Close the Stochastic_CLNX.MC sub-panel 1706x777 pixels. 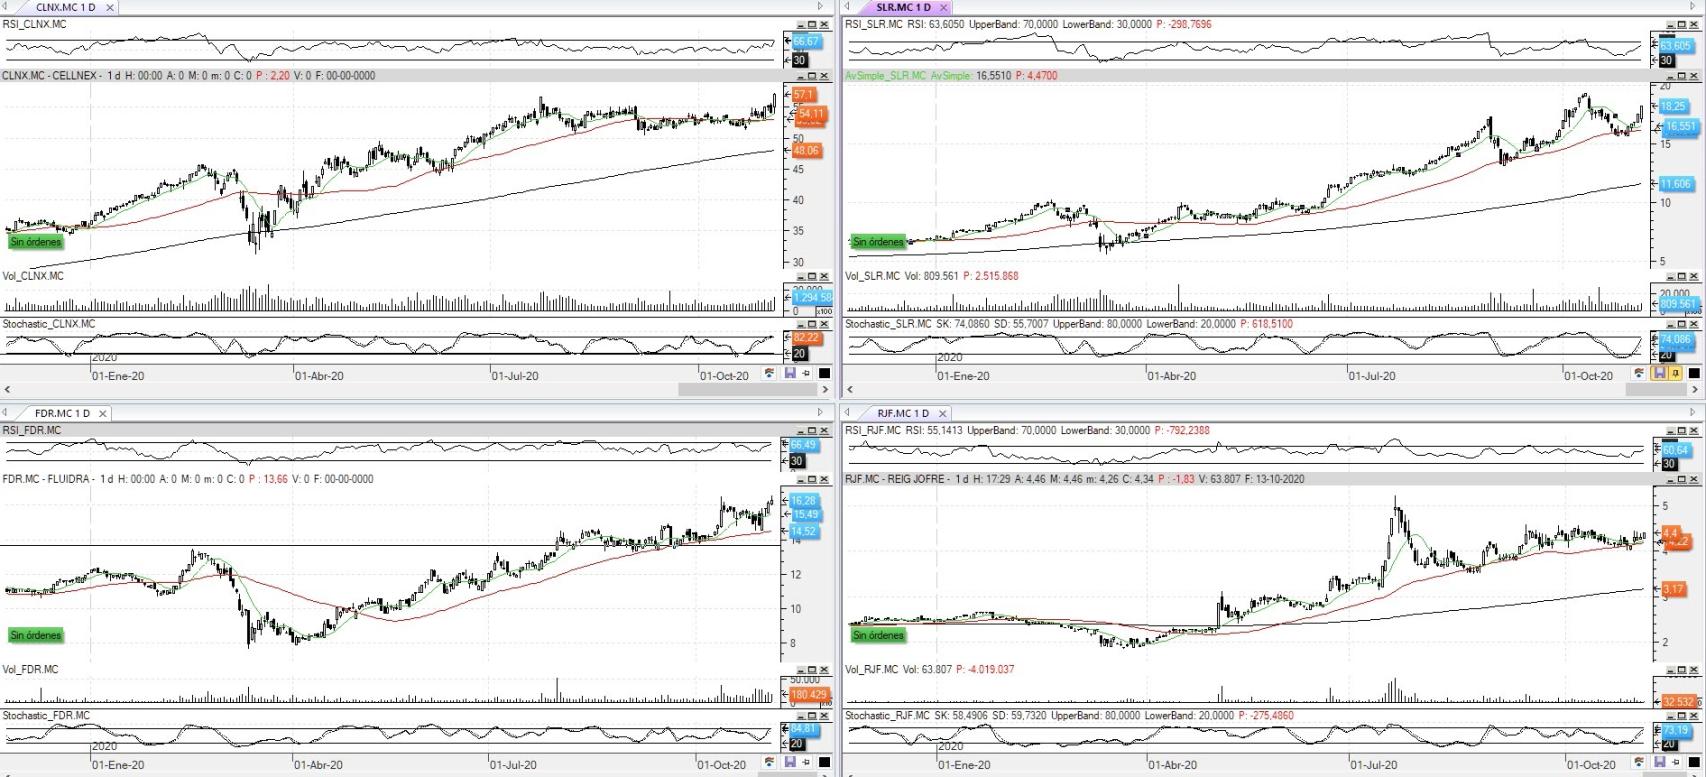pos(824,325)
